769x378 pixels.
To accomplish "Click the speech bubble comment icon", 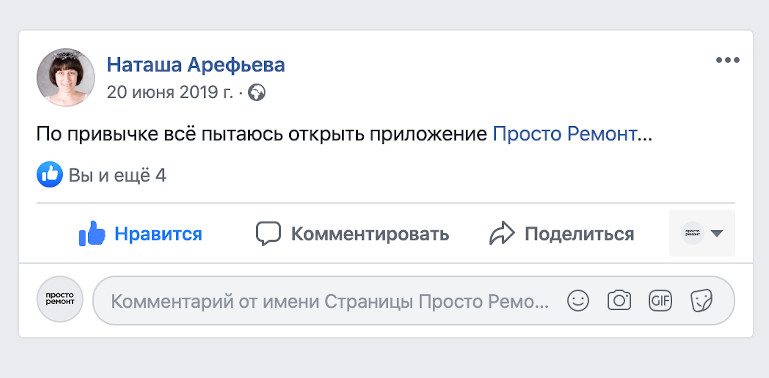I will click(268, 233).
